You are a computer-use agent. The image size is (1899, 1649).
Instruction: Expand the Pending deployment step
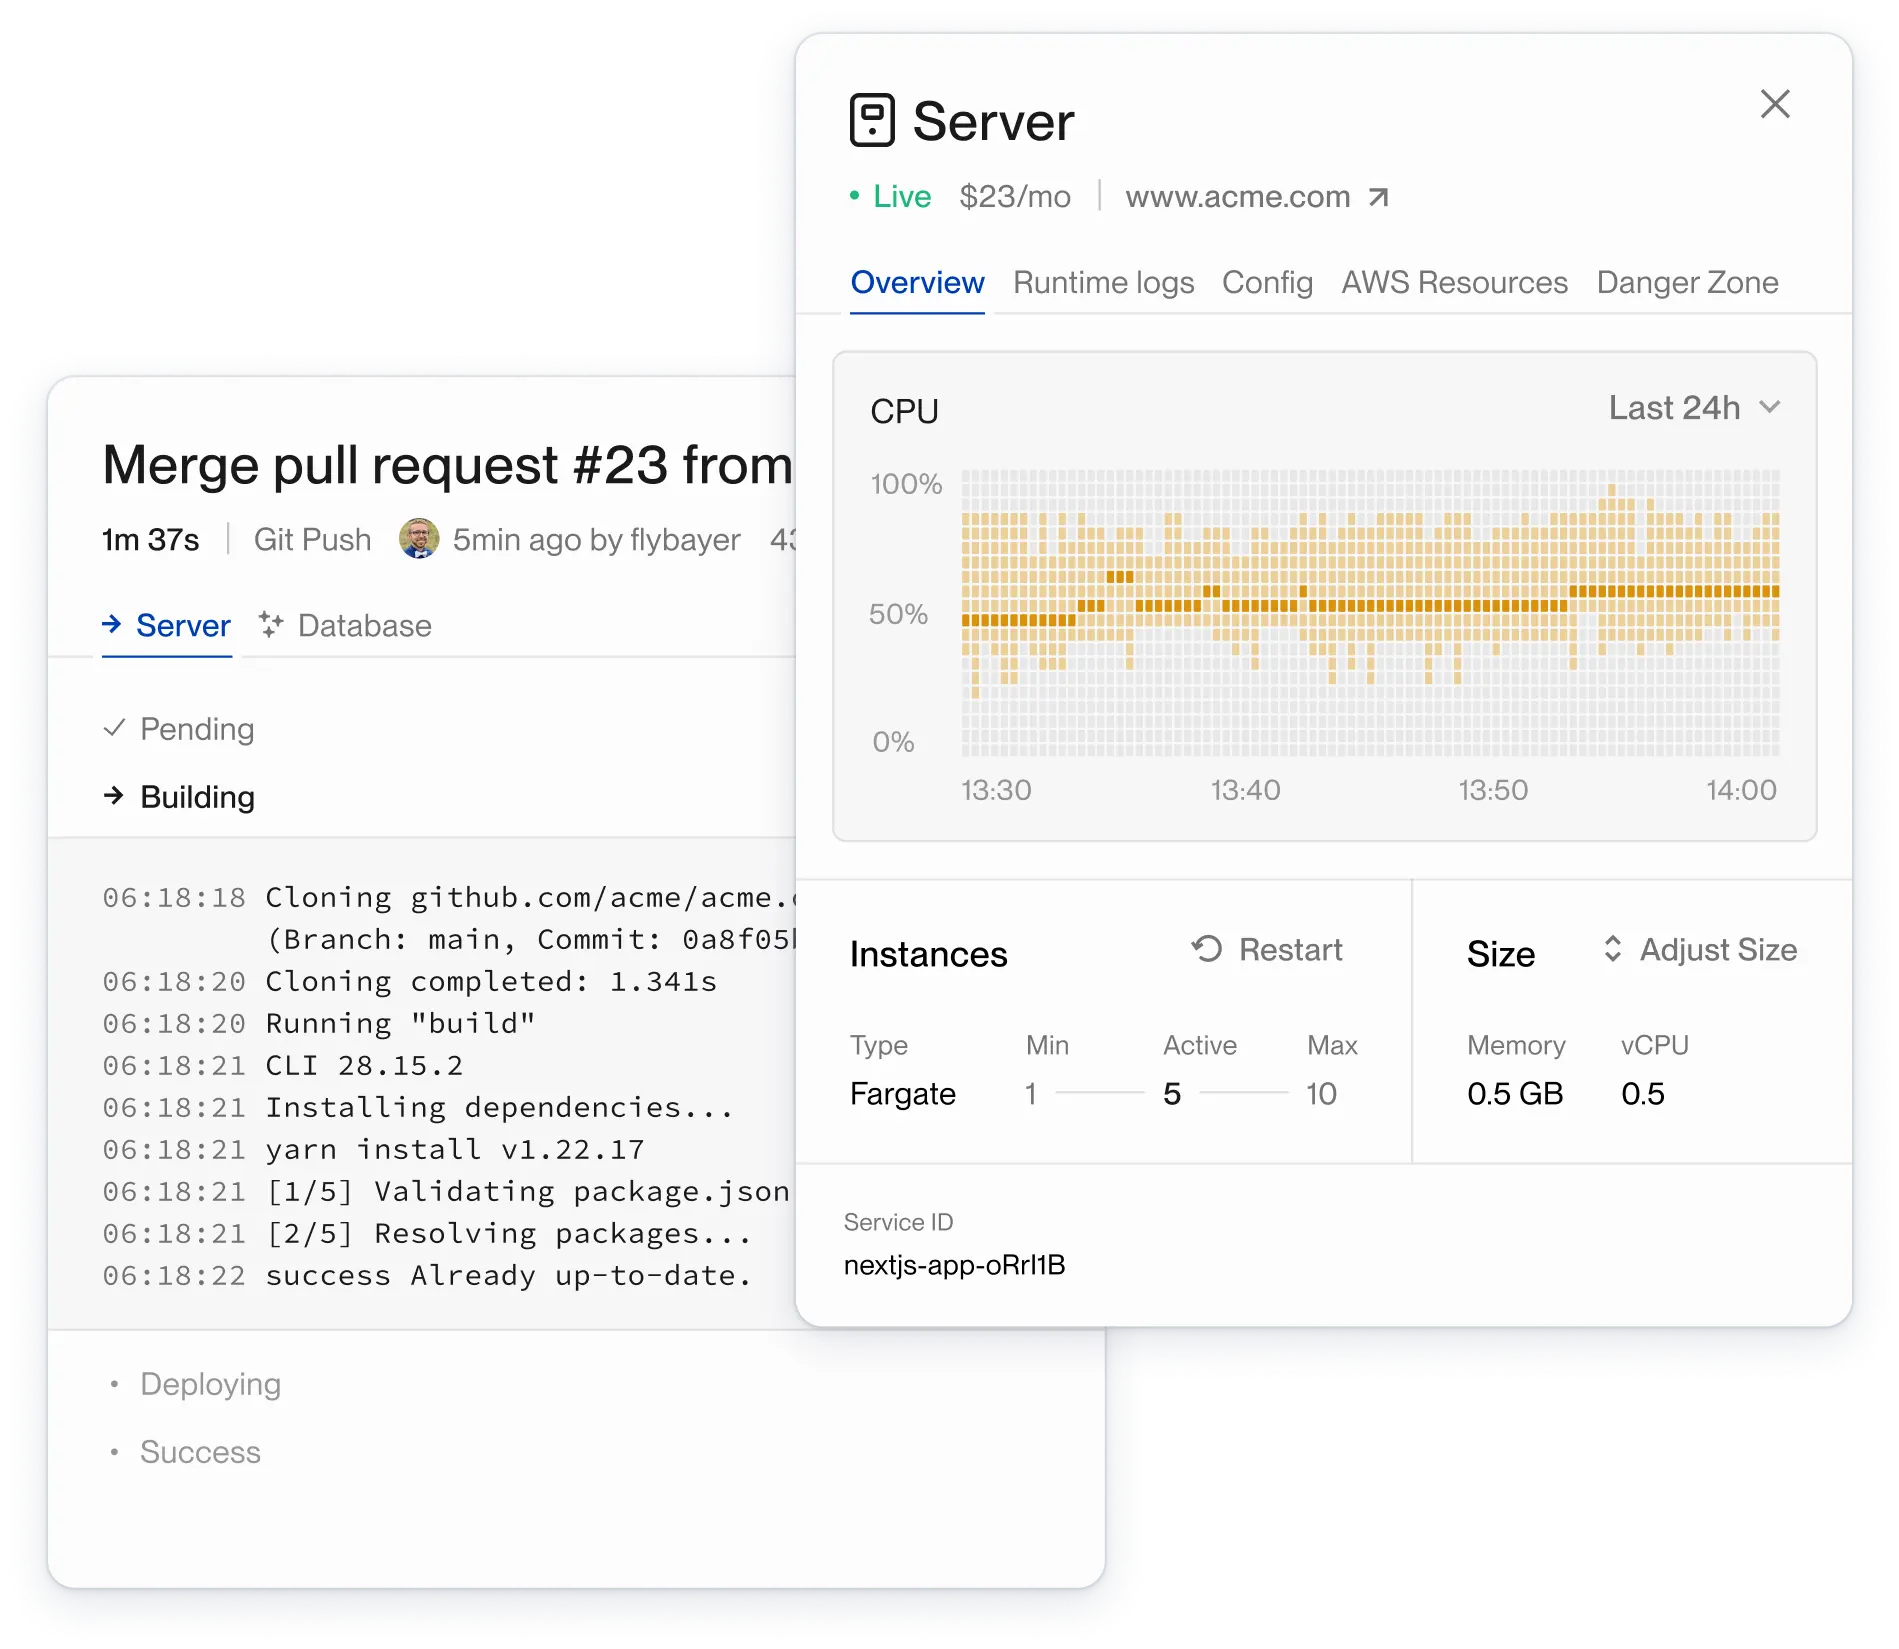(x=197, y=729)
